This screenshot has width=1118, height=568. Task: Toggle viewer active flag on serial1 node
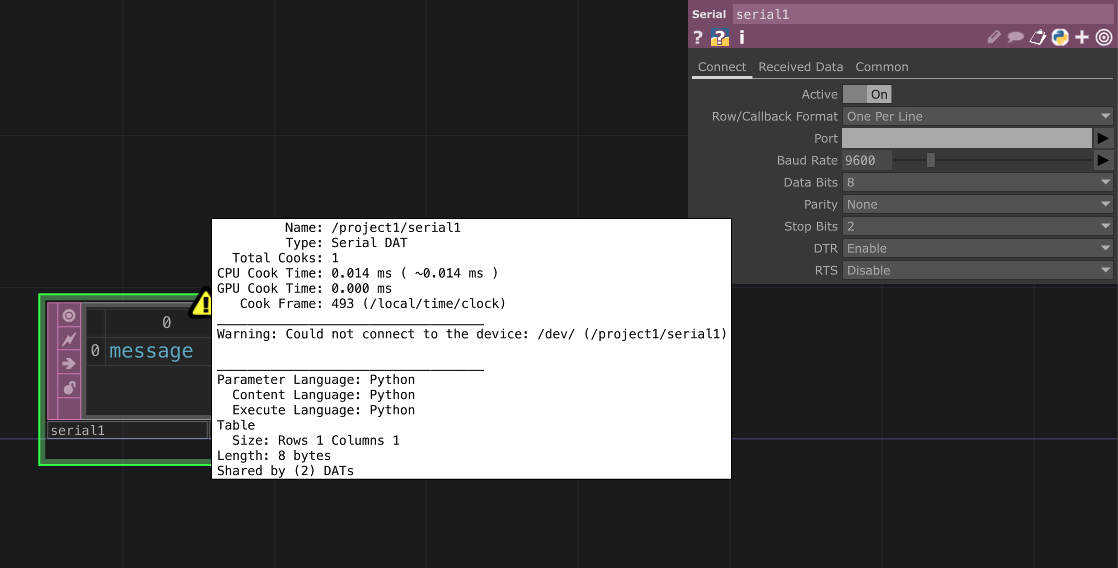[x=69, y=315]
